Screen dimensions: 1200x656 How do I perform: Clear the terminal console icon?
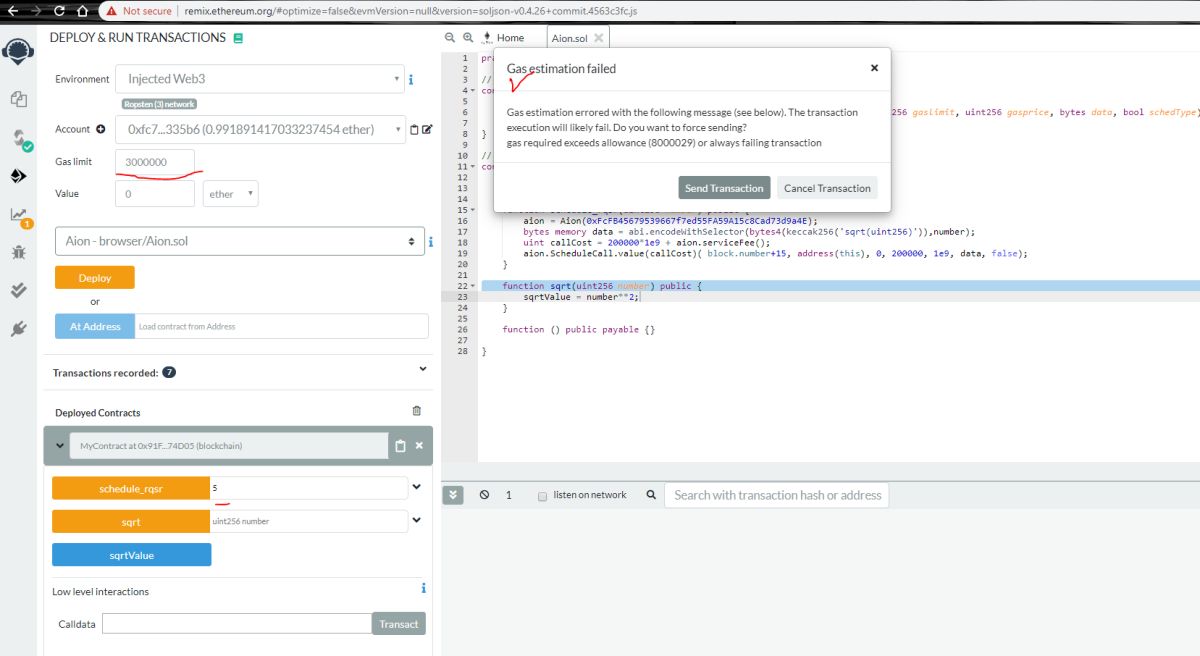pyautogui.click(x=484, y=495)
